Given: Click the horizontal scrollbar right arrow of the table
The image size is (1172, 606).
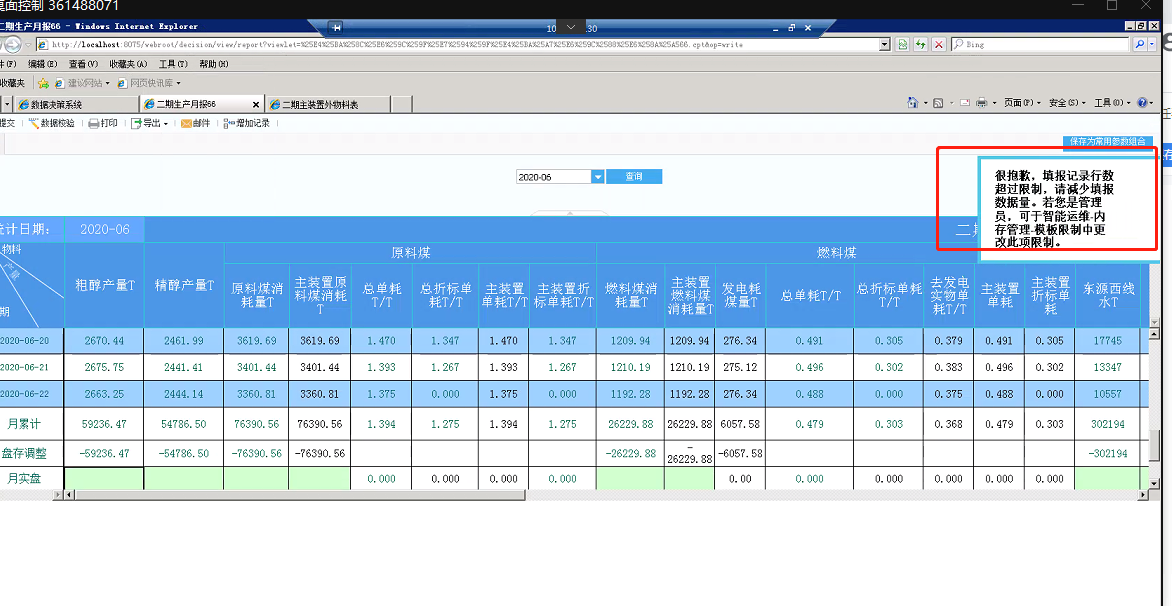Looking at the screenshot, I should (x=1143, y=495).
